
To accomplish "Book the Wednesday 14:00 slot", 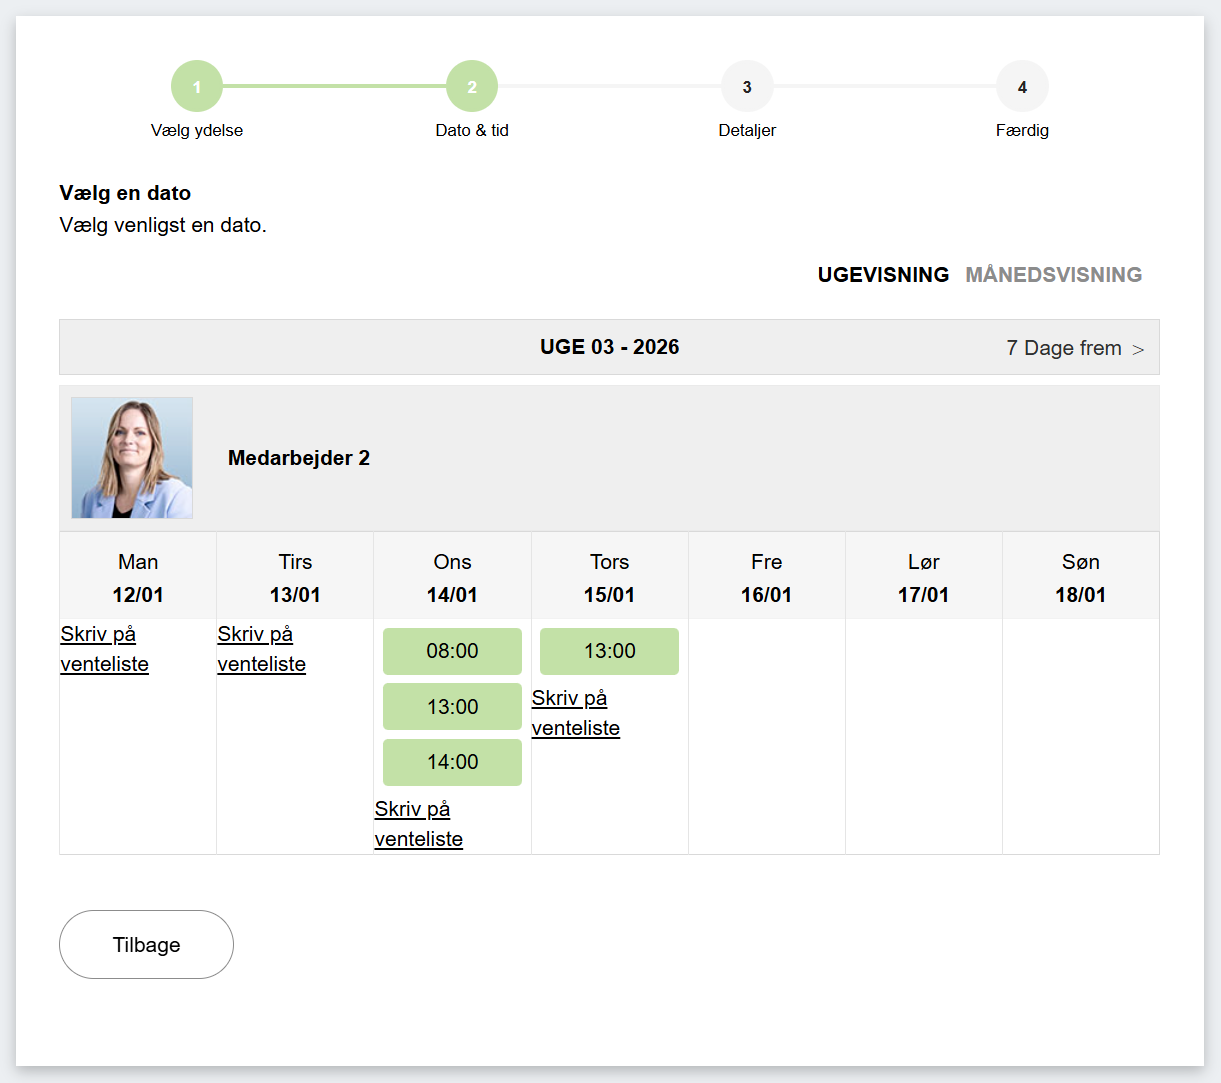I will click(452, 762).
